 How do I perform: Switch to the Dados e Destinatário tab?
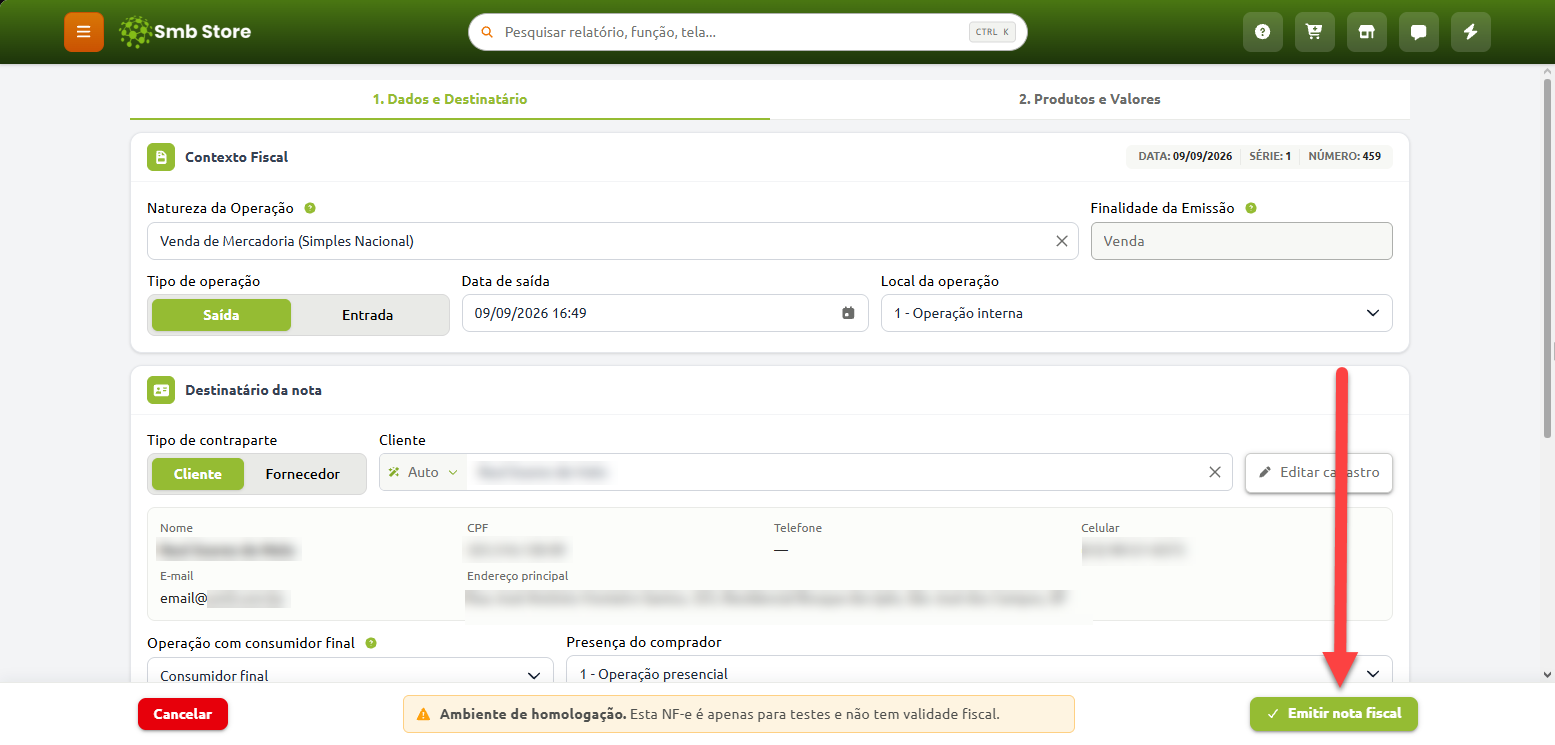click(450, 100)
